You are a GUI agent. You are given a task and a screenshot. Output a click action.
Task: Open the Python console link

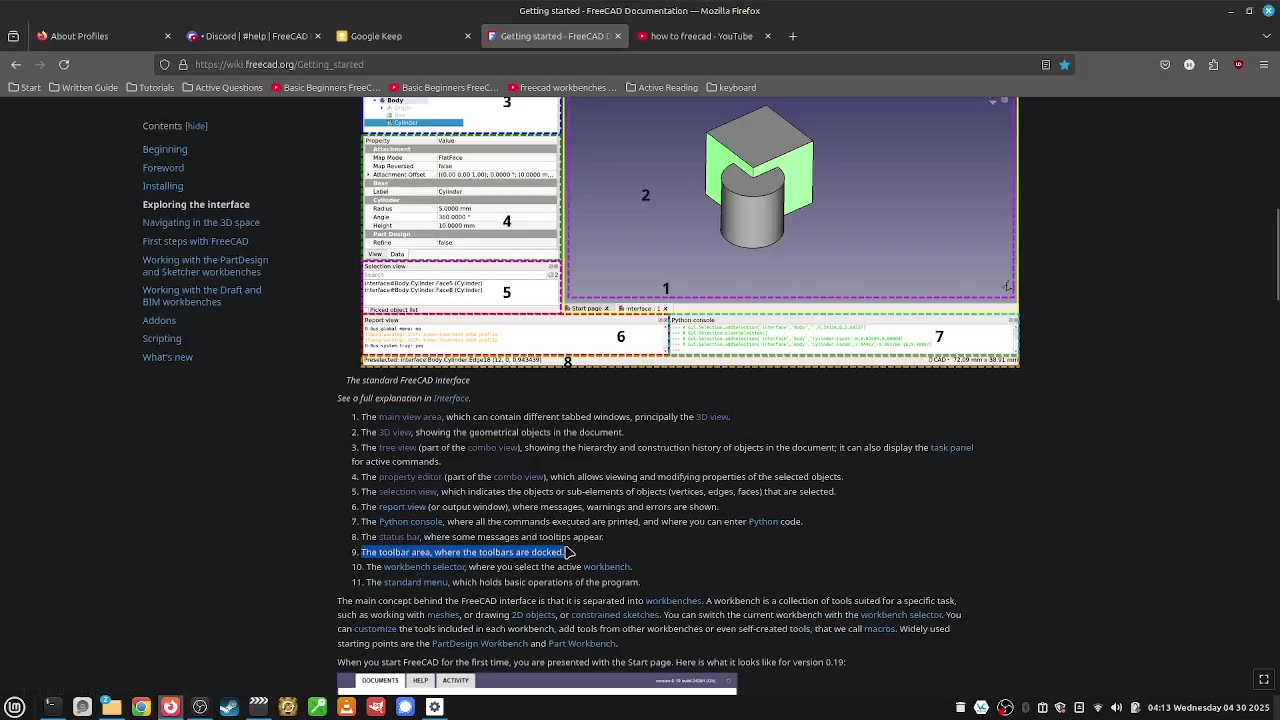[x=410, y=522]
